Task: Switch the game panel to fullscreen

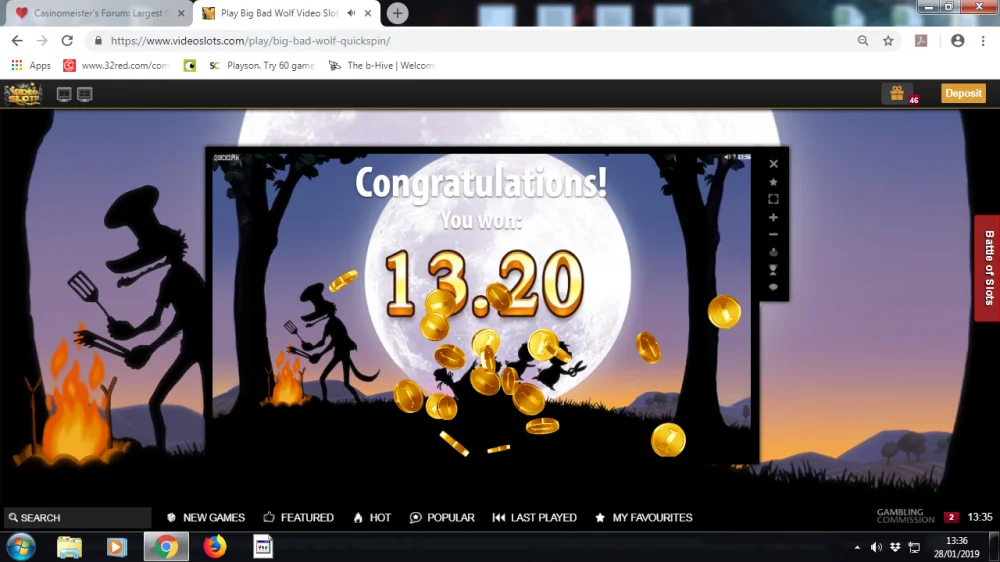Action: 773,199
